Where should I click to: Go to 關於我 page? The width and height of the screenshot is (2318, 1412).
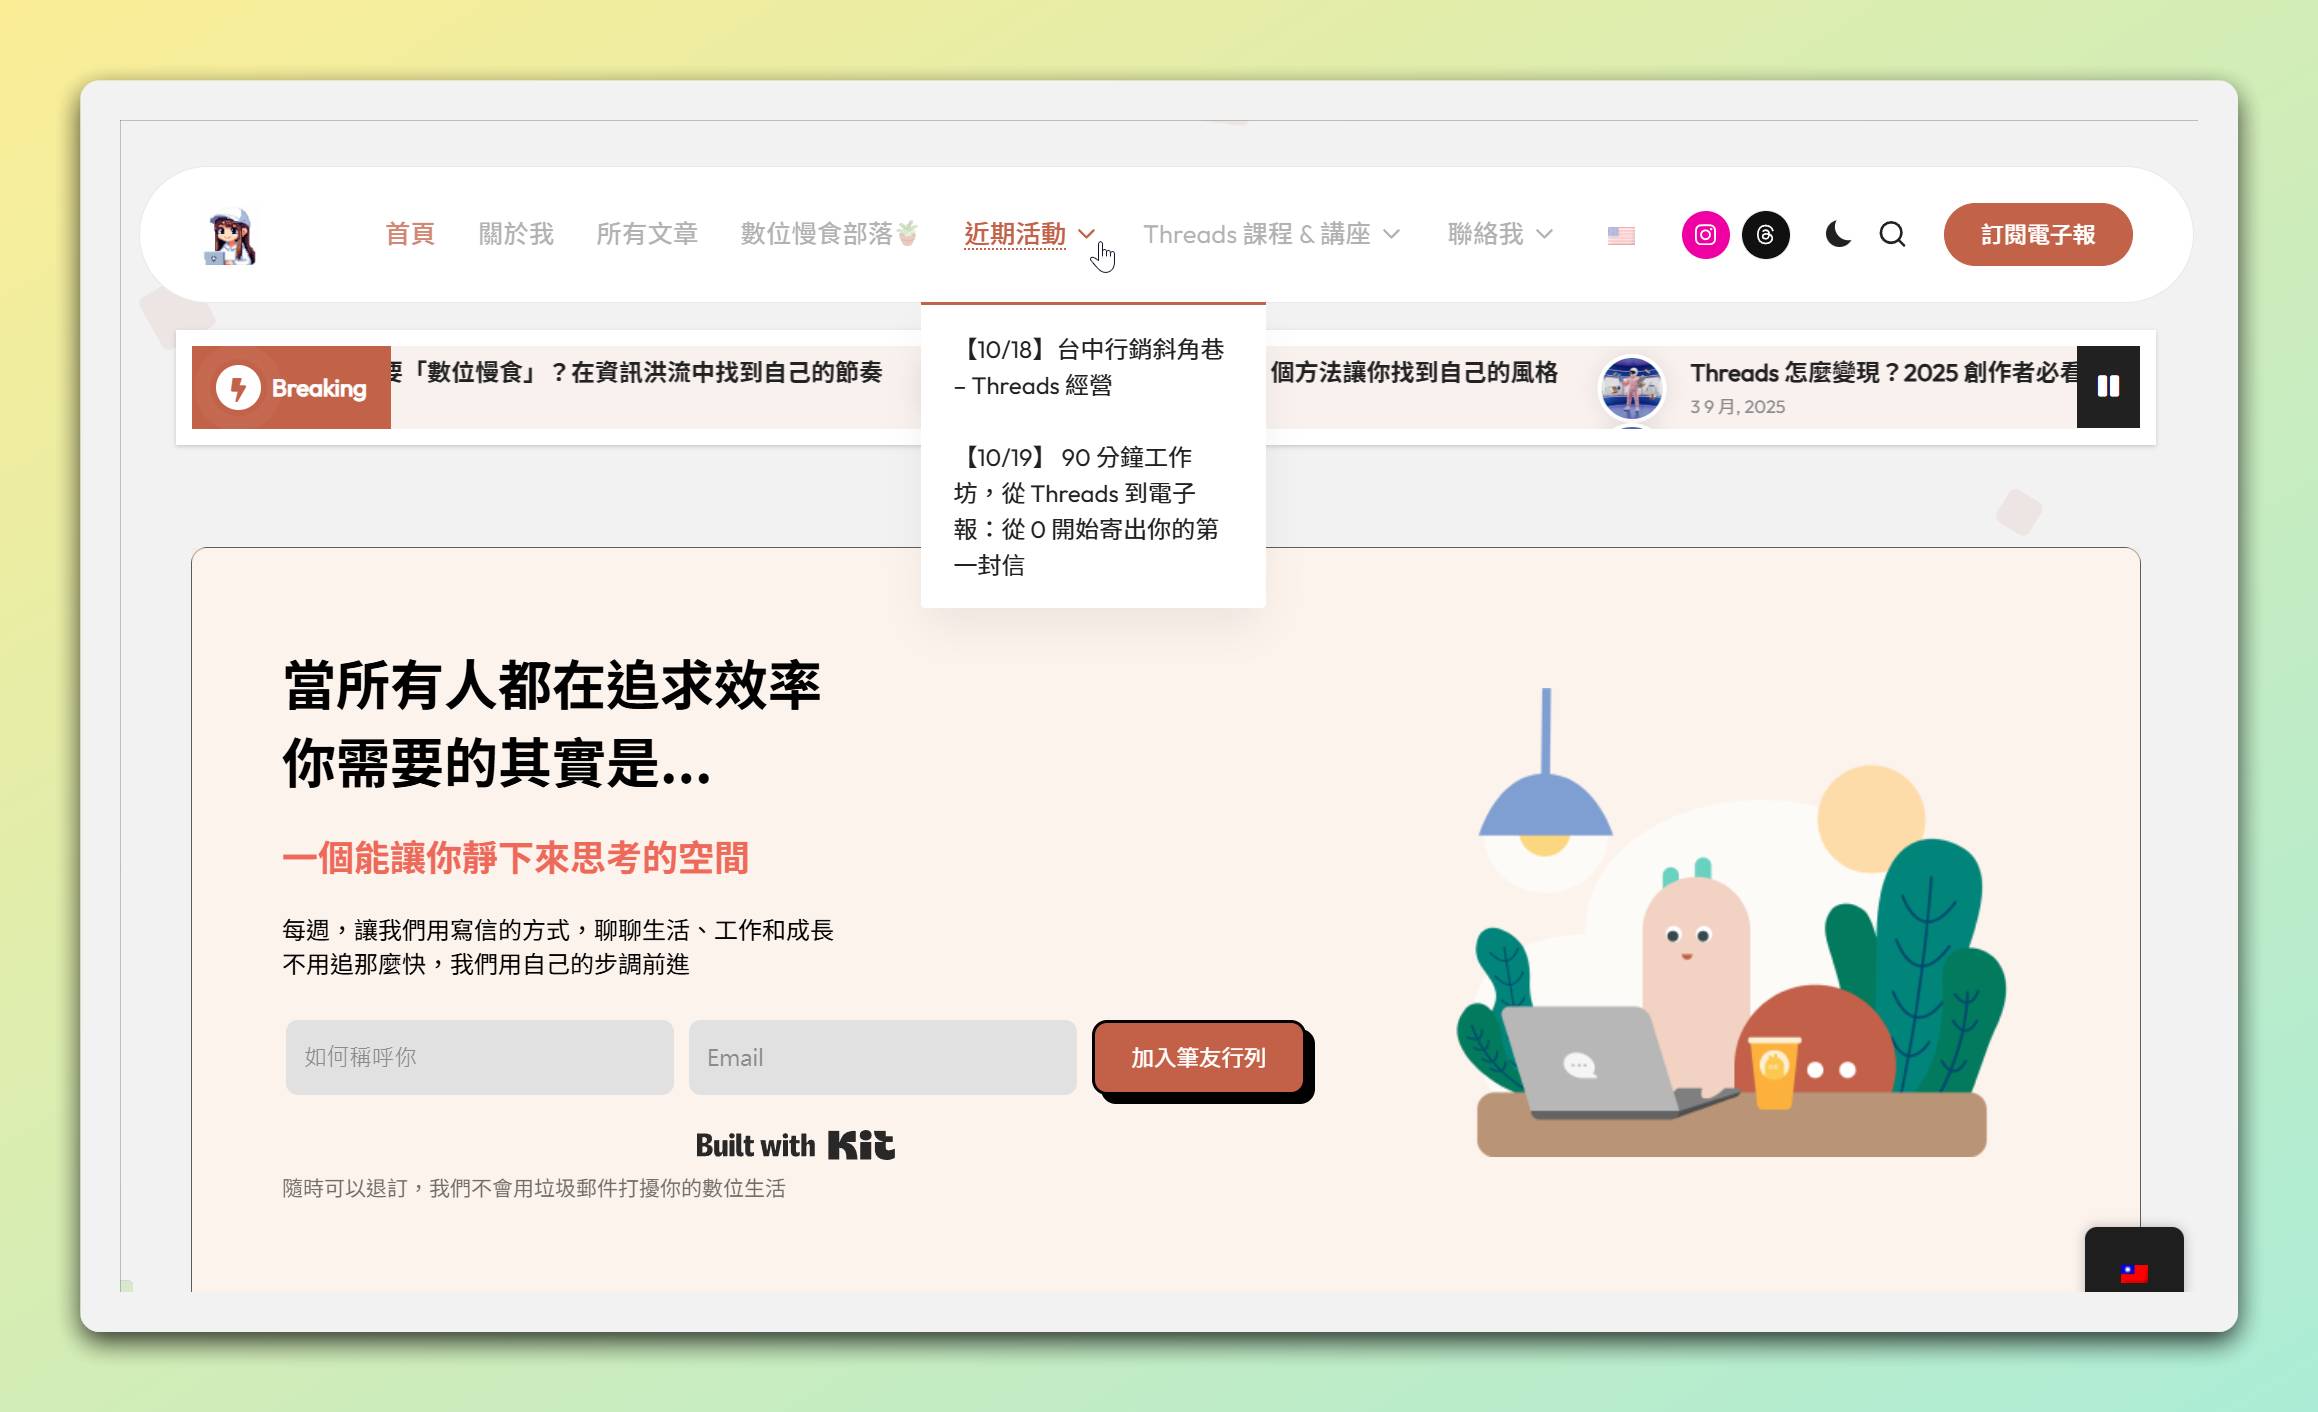(516, 234)
